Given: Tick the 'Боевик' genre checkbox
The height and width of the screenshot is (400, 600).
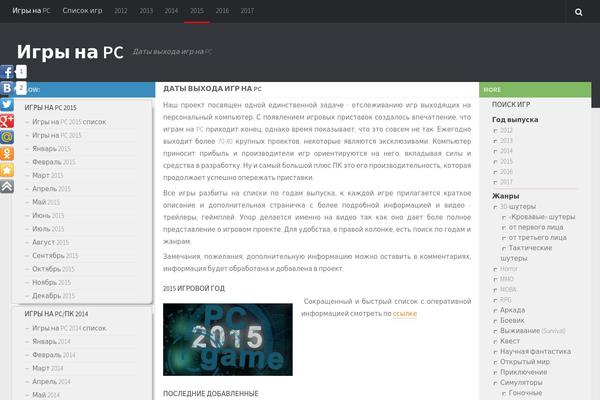Looking at the screenshot, I should [495, 321].
